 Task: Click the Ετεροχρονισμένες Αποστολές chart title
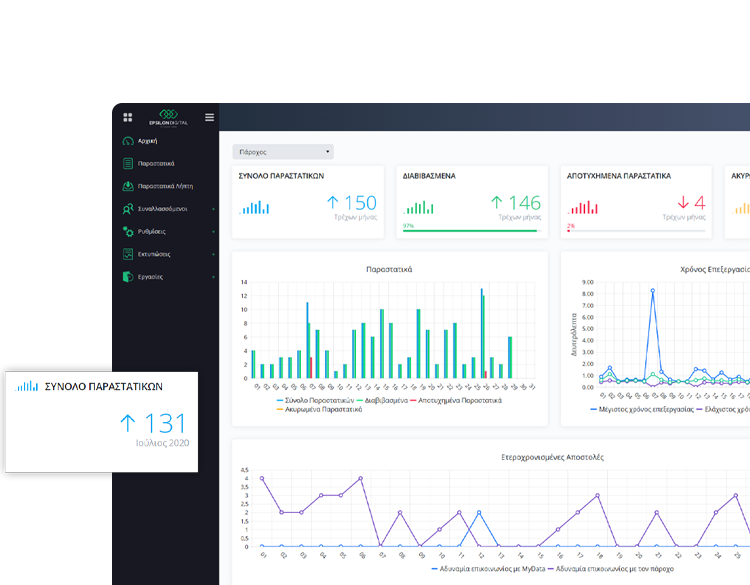tap(552, 457)
